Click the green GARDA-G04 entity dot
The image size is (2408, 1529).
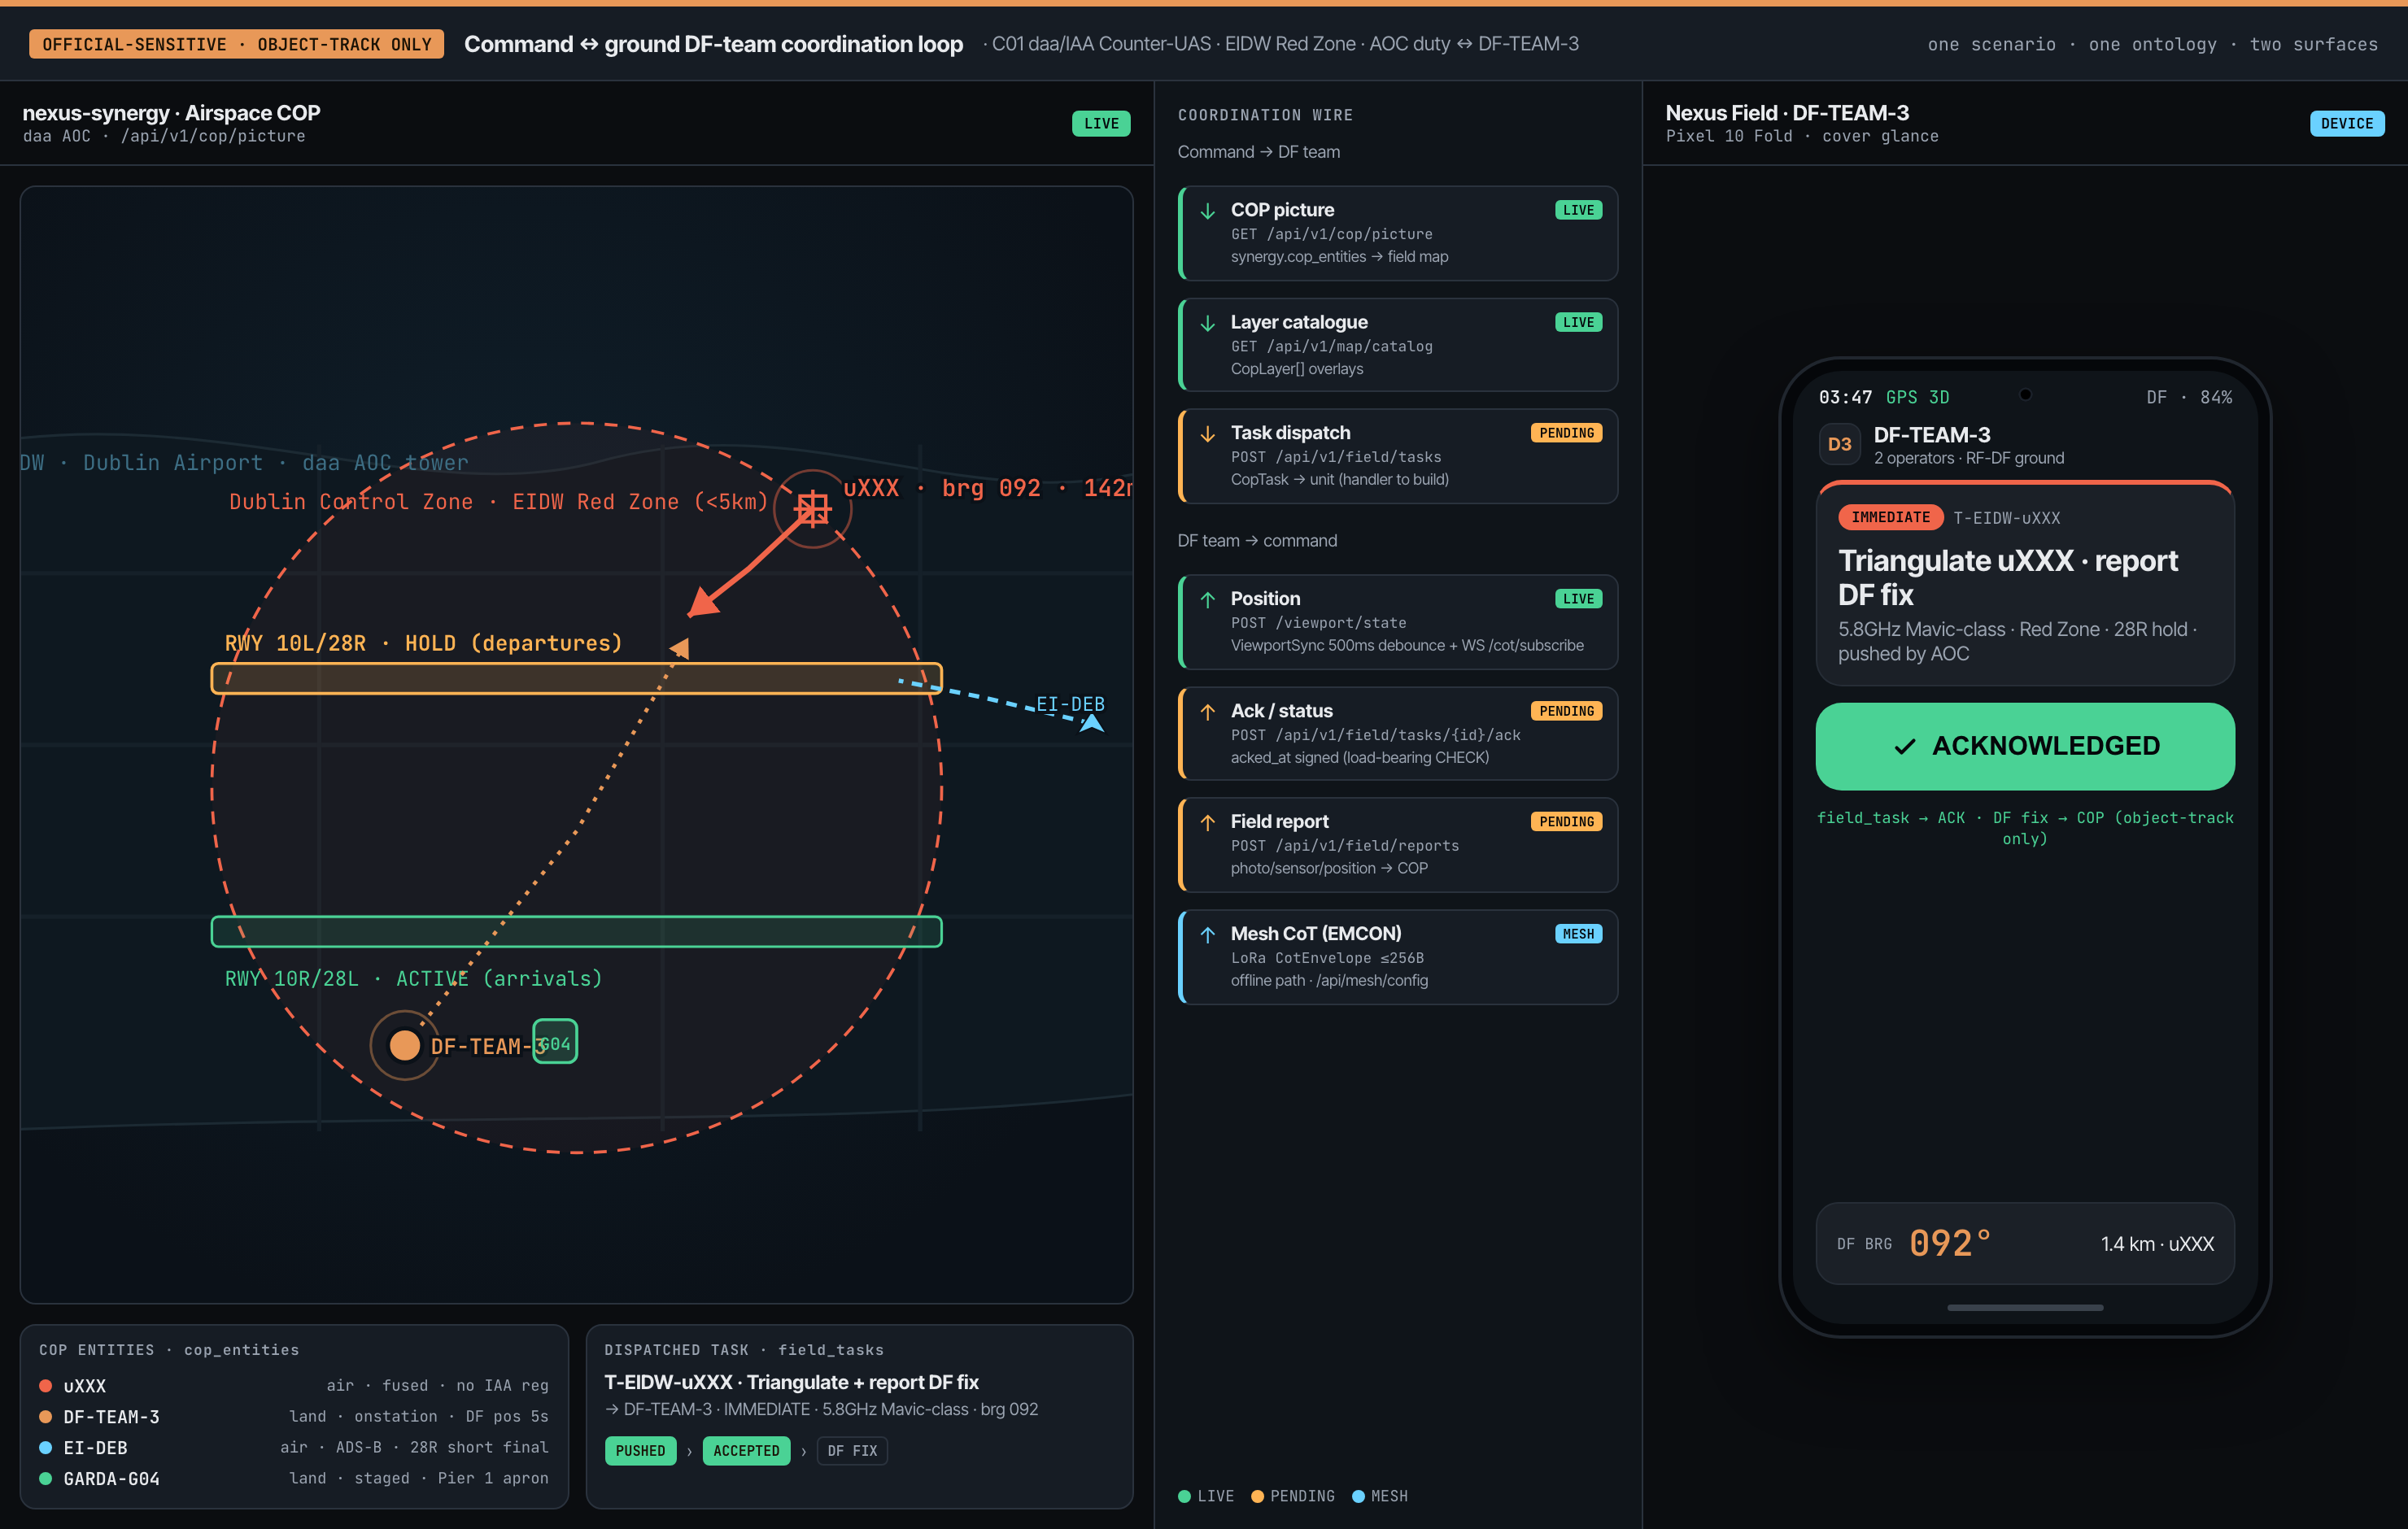coord(45,1479)
